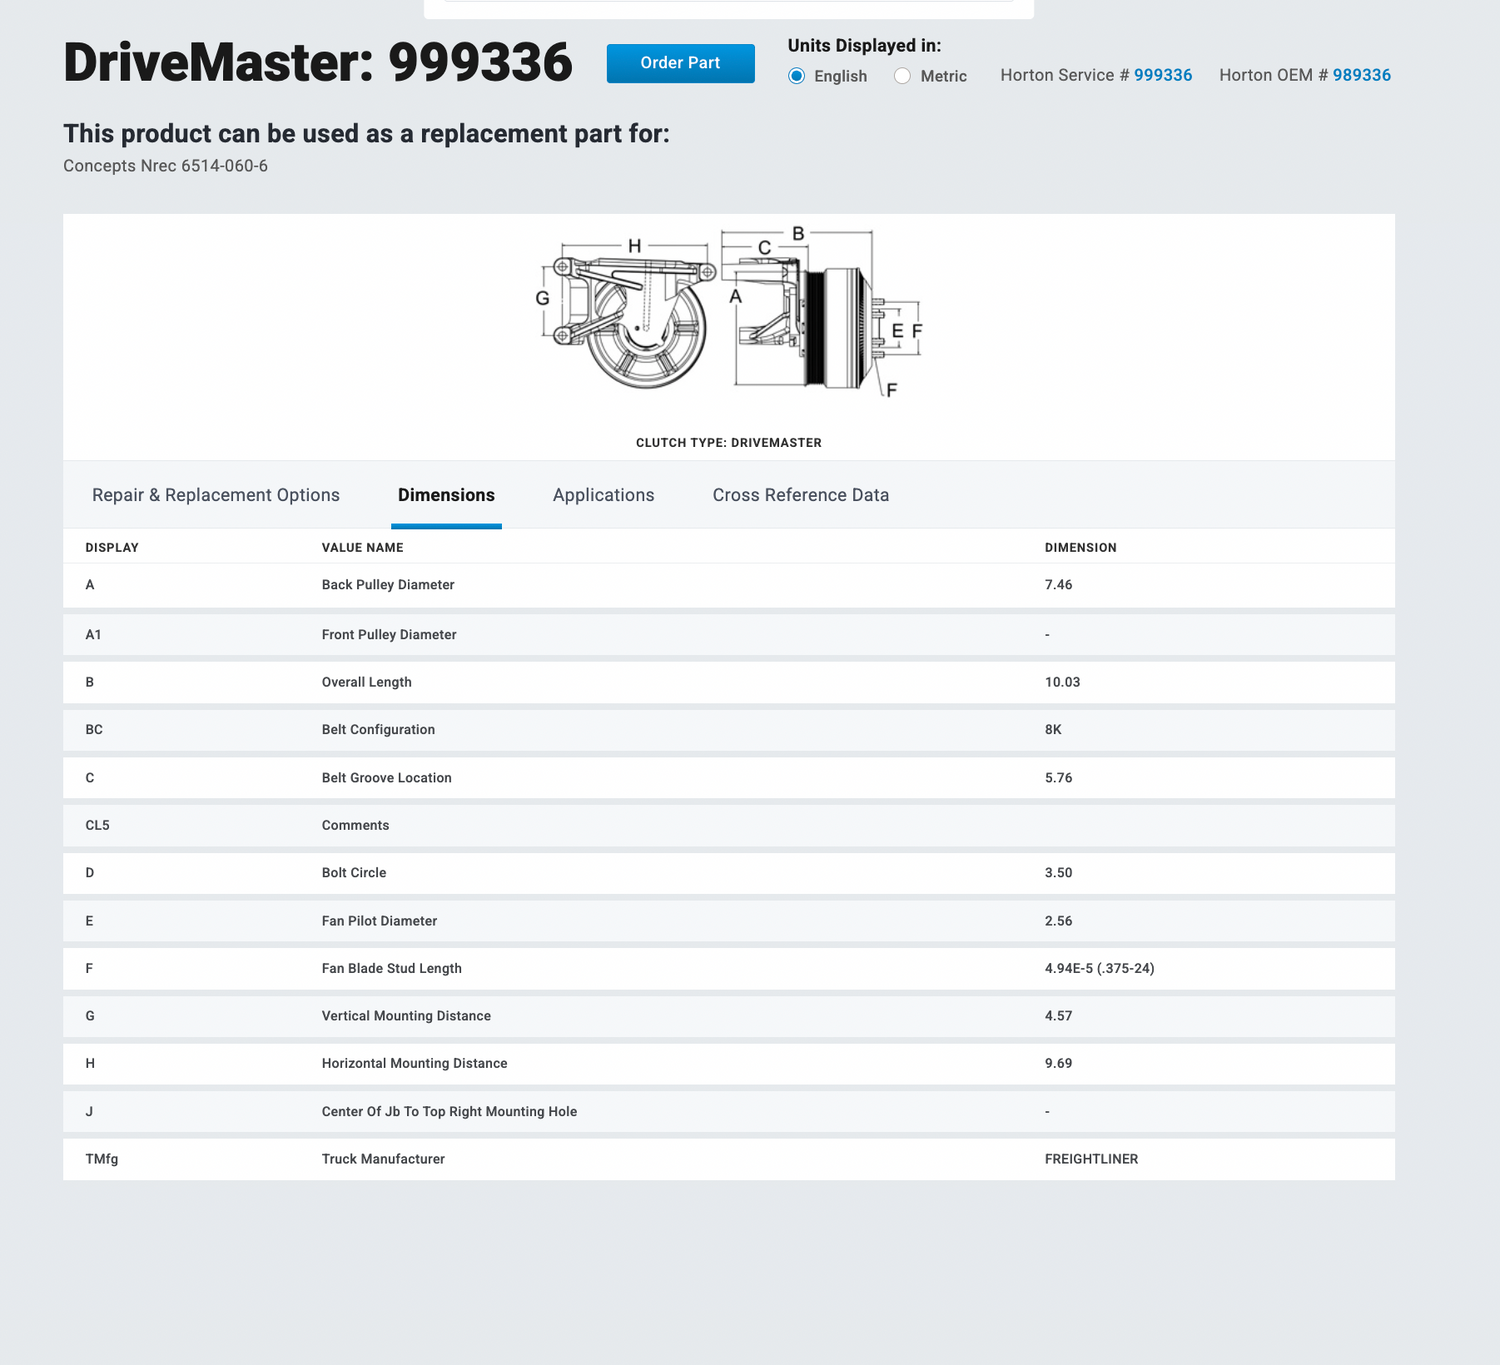Go to Cross Reference Data tab
The width and height of the screenshot is (1500, 1365).
click(x=800, y=495)
